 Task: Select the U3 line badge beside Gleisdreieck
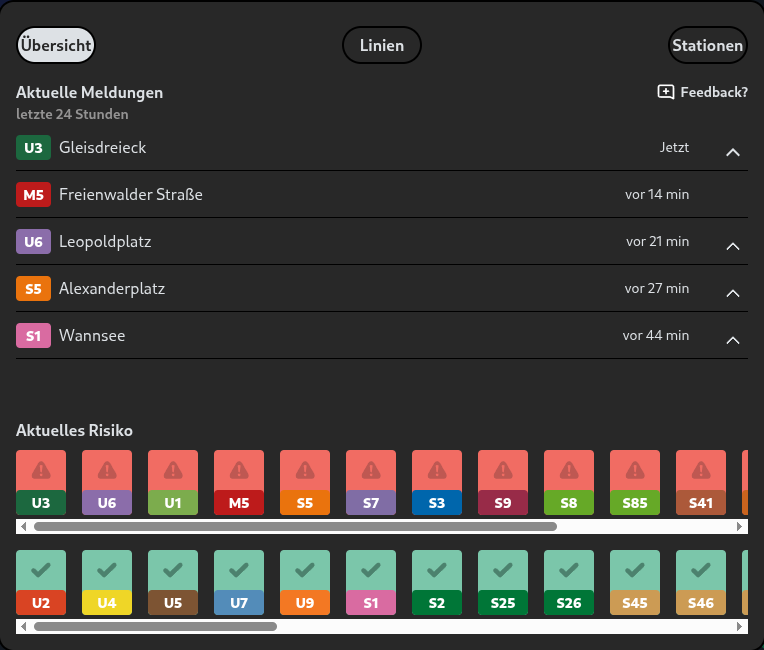tap(33, 148)
